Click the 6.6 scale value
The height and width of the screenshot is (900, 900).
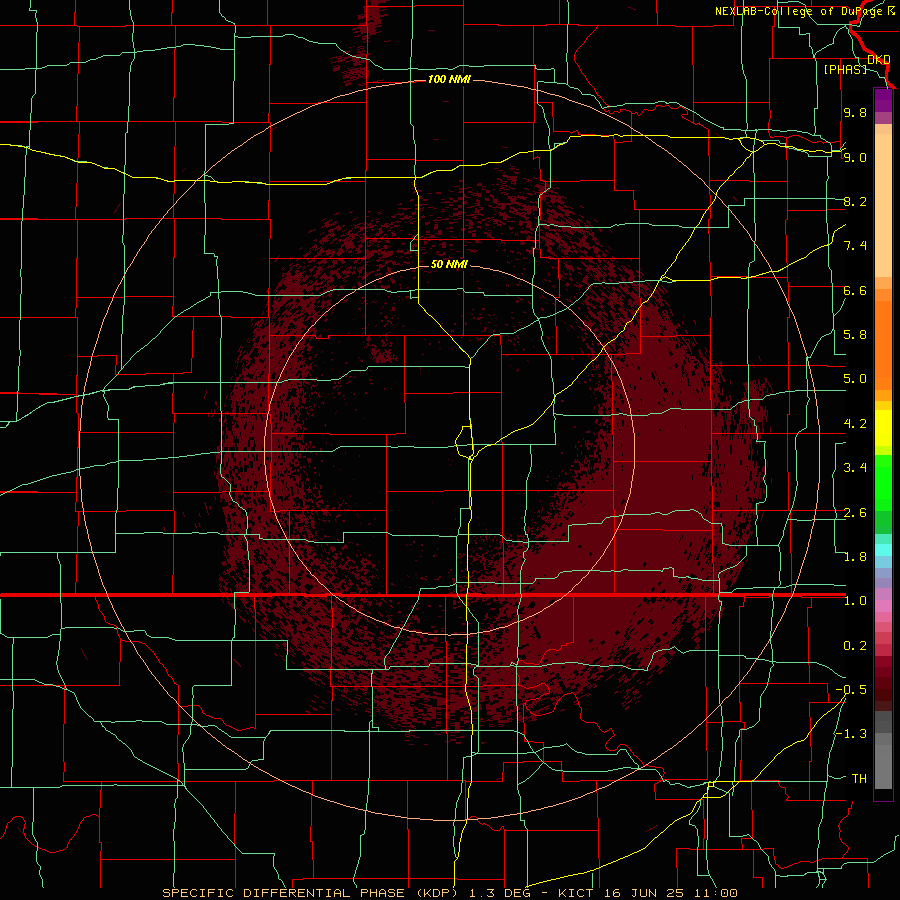(x=855, y=290)
